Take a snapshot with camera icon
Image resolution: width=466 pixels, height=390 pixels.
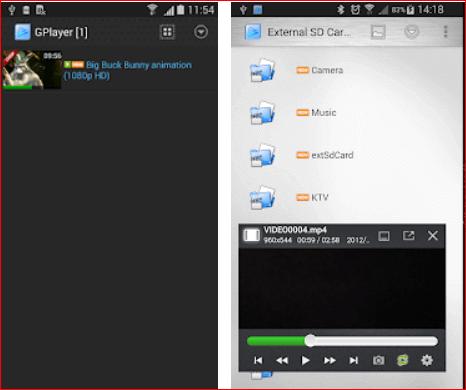[378, 360]
